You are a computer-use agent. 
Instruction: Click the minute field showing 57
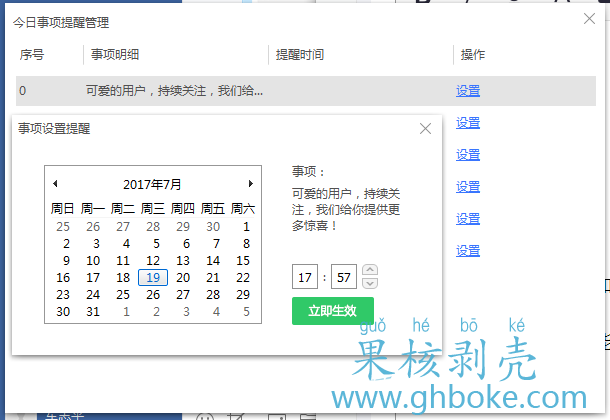point(342,277)
